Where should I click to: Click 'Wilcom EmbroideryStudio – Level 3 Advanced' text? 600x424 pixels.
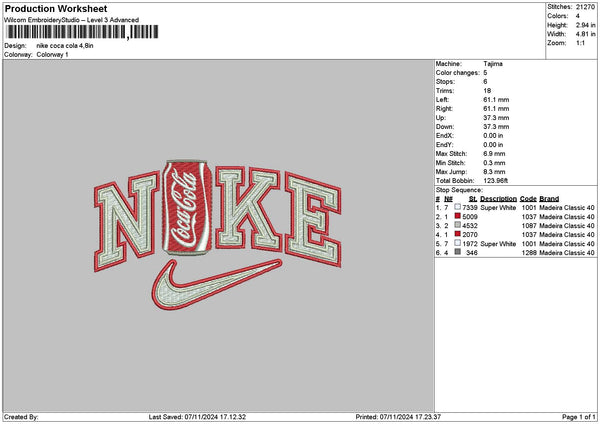[72, 20]
